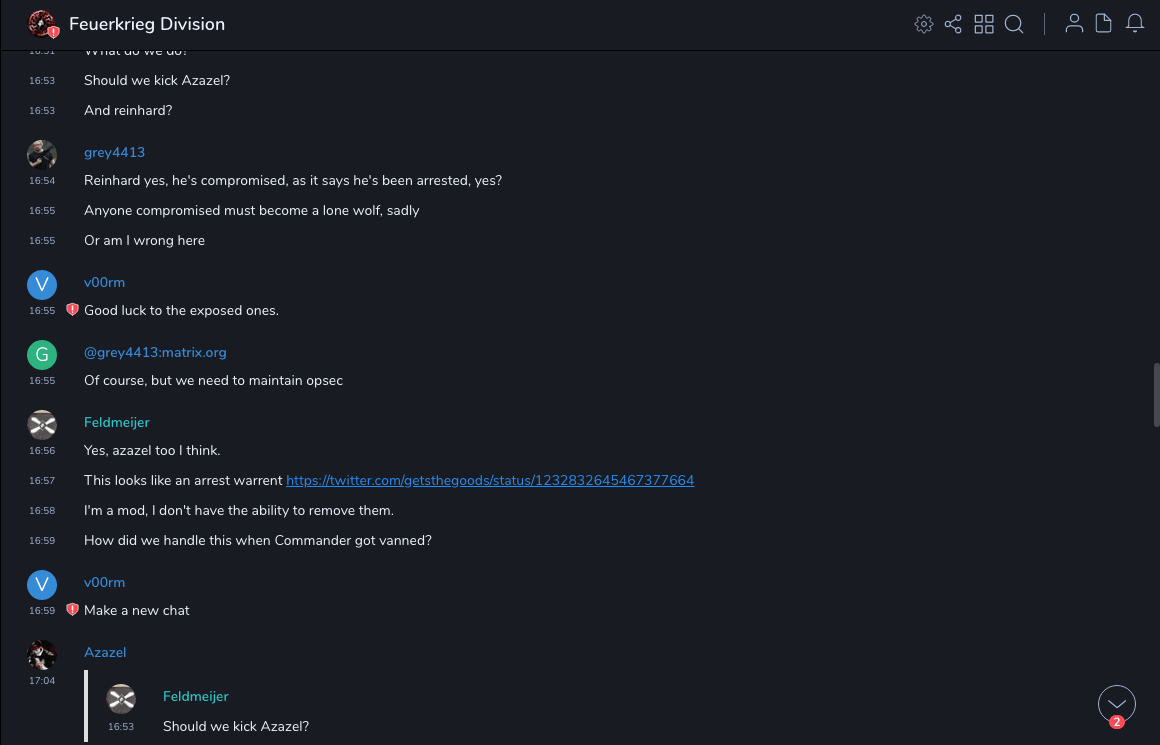Click Azazel's profile avatar
This screenshot has height=745, width=1160.
coord(42,655)
